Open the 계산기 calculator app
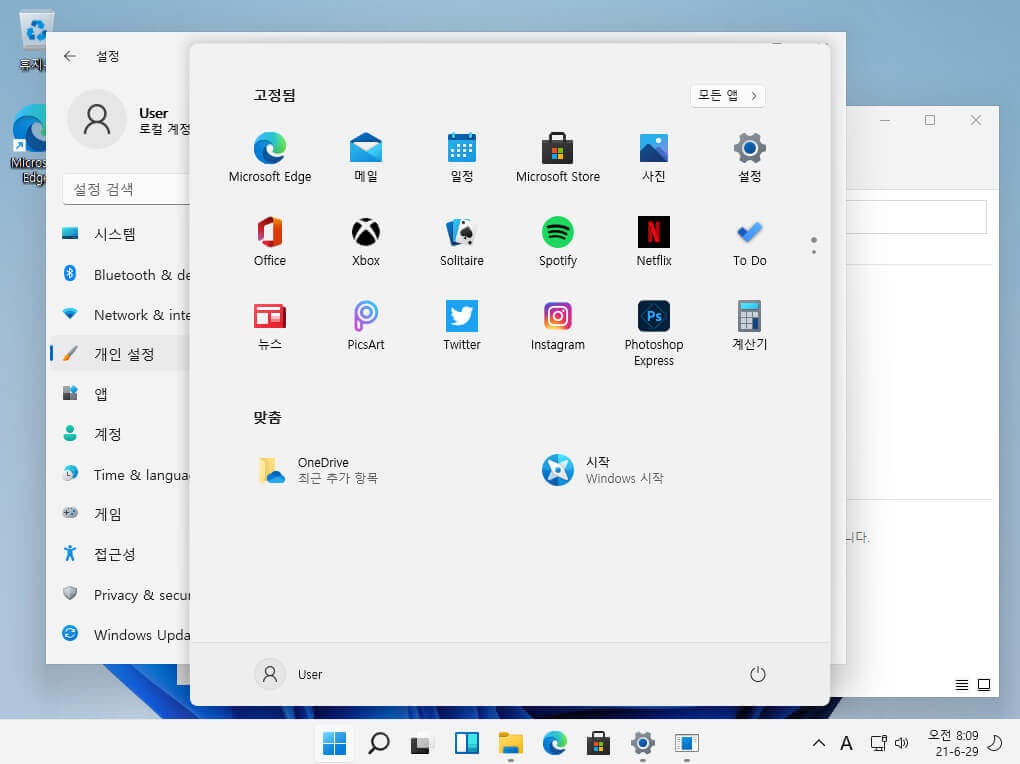The width and height of the screenshot is (1020, 764). pyautogui.click(x=749, y=325)
